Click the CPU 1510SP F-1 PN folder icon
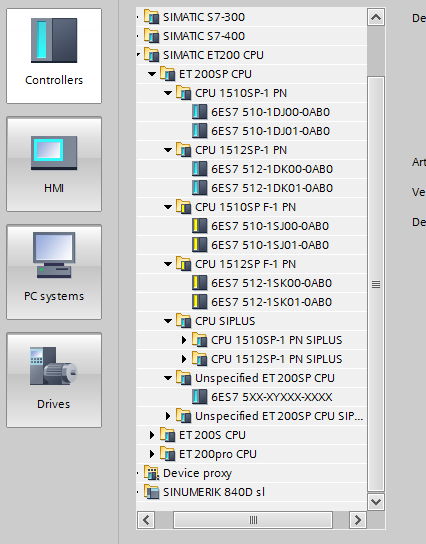 point(184,207)
